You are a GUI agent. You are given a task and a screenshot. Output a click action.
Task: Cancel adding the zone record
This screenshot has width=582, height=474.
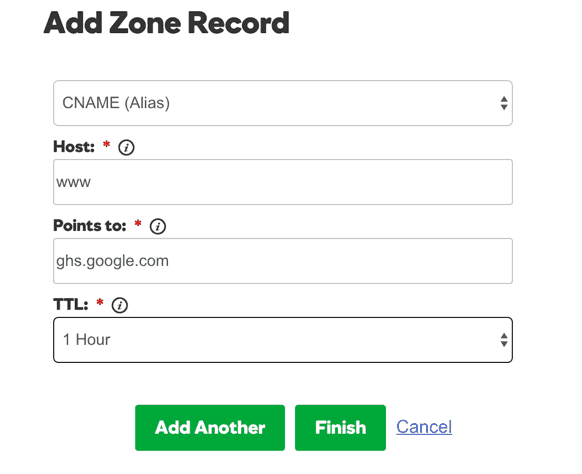[424, 427]
